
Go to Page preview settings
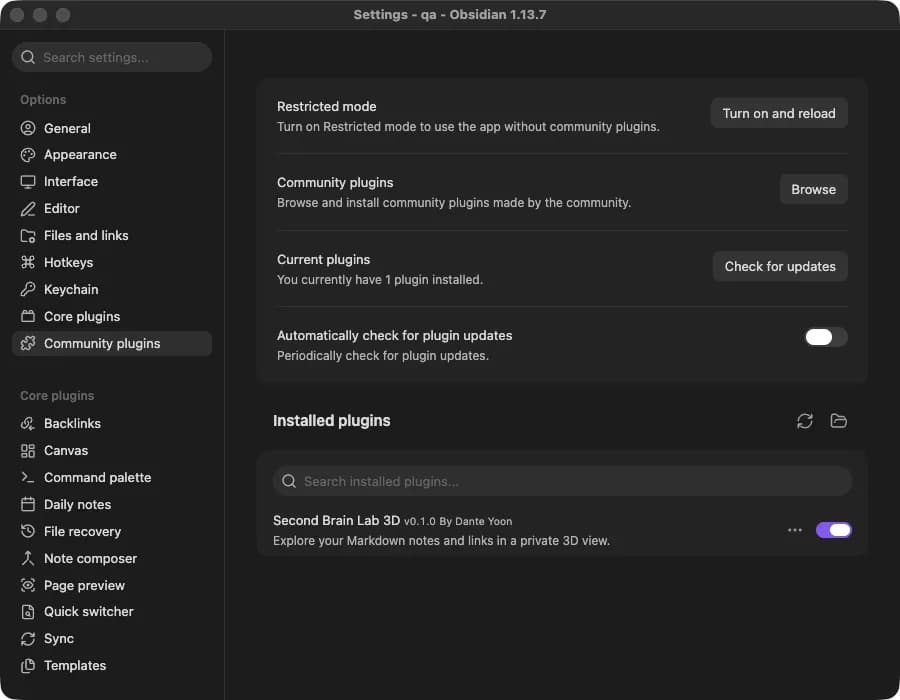tap(112, 585)
